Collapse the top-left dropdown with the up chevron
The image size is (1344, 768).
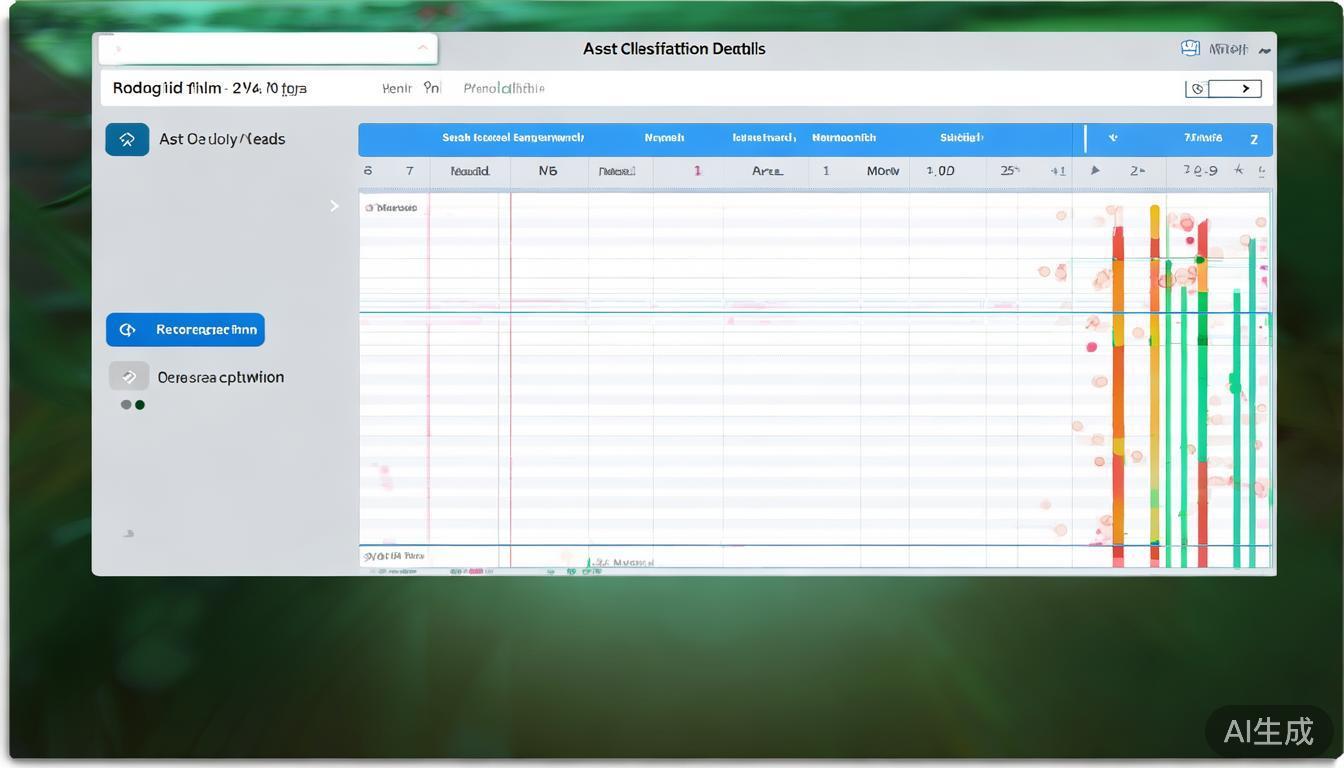[422, 48]
